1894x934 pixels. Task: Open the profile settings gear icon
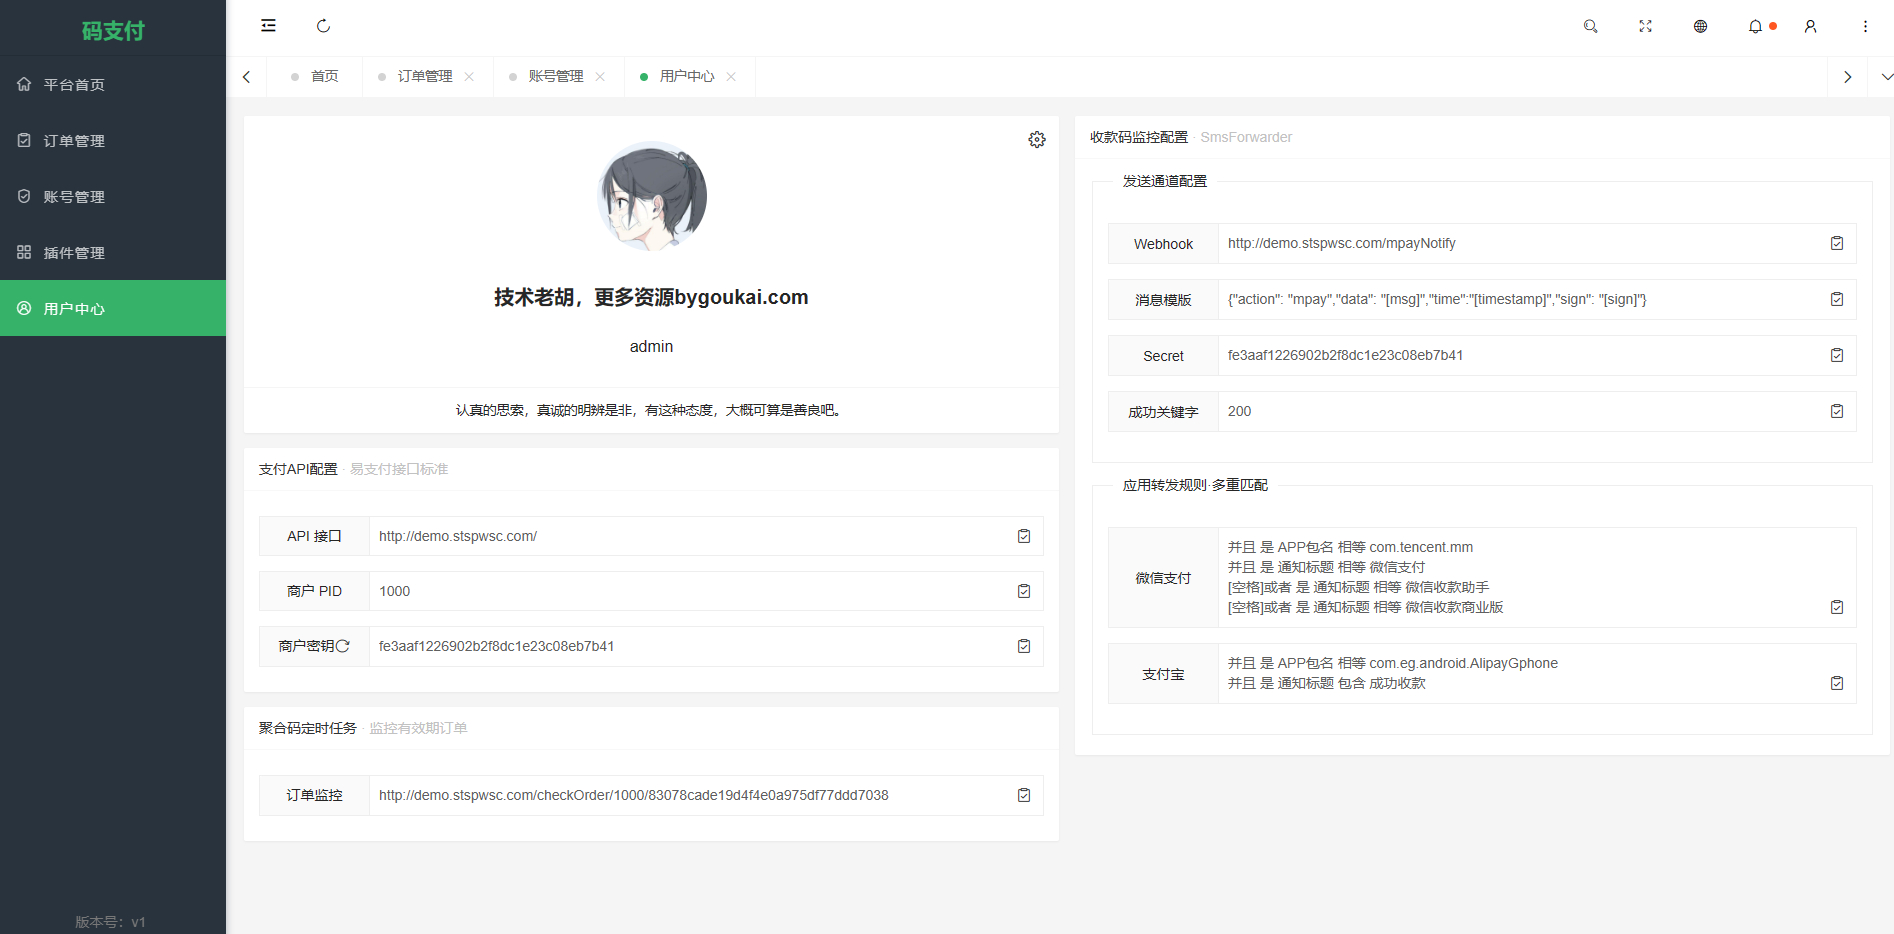(x=1037, y=140)
